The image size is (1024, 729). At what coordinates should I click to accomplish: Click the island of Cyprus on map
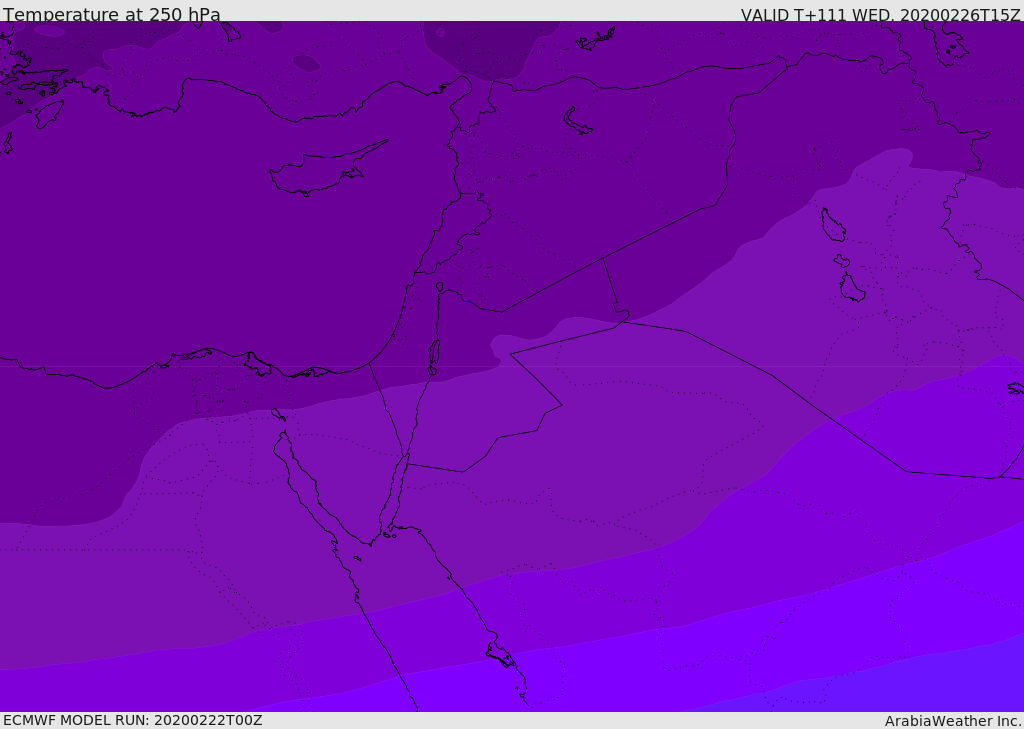coord(328,169)
